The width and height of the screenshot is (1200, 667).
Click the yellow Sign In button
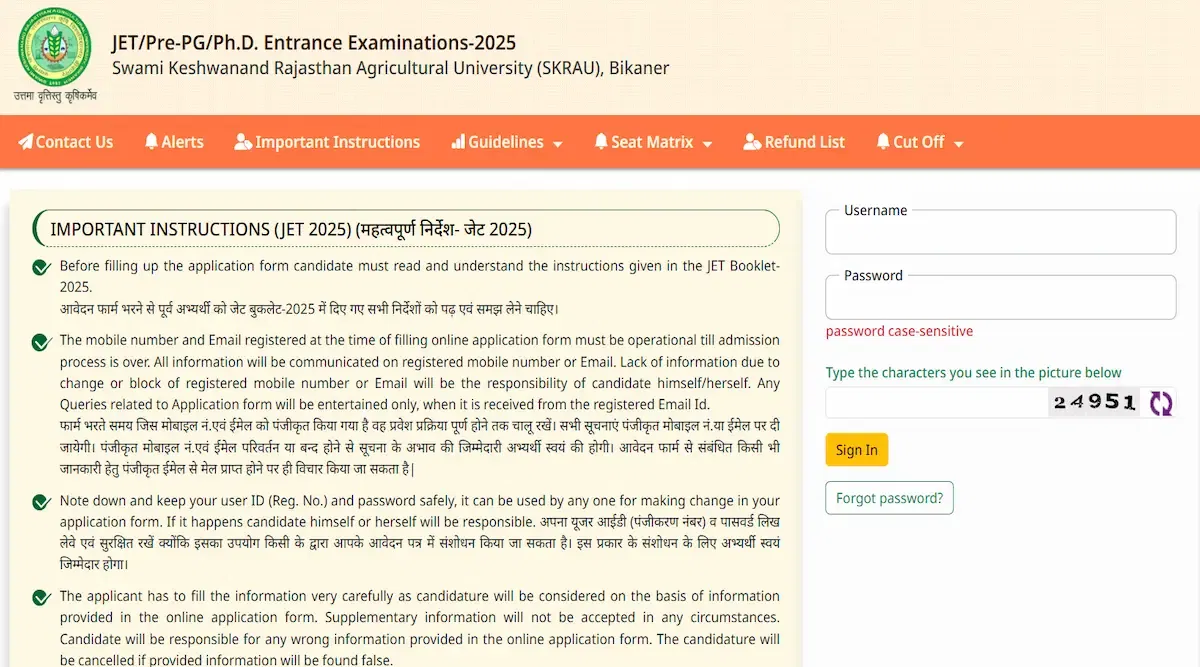(856, 450)
